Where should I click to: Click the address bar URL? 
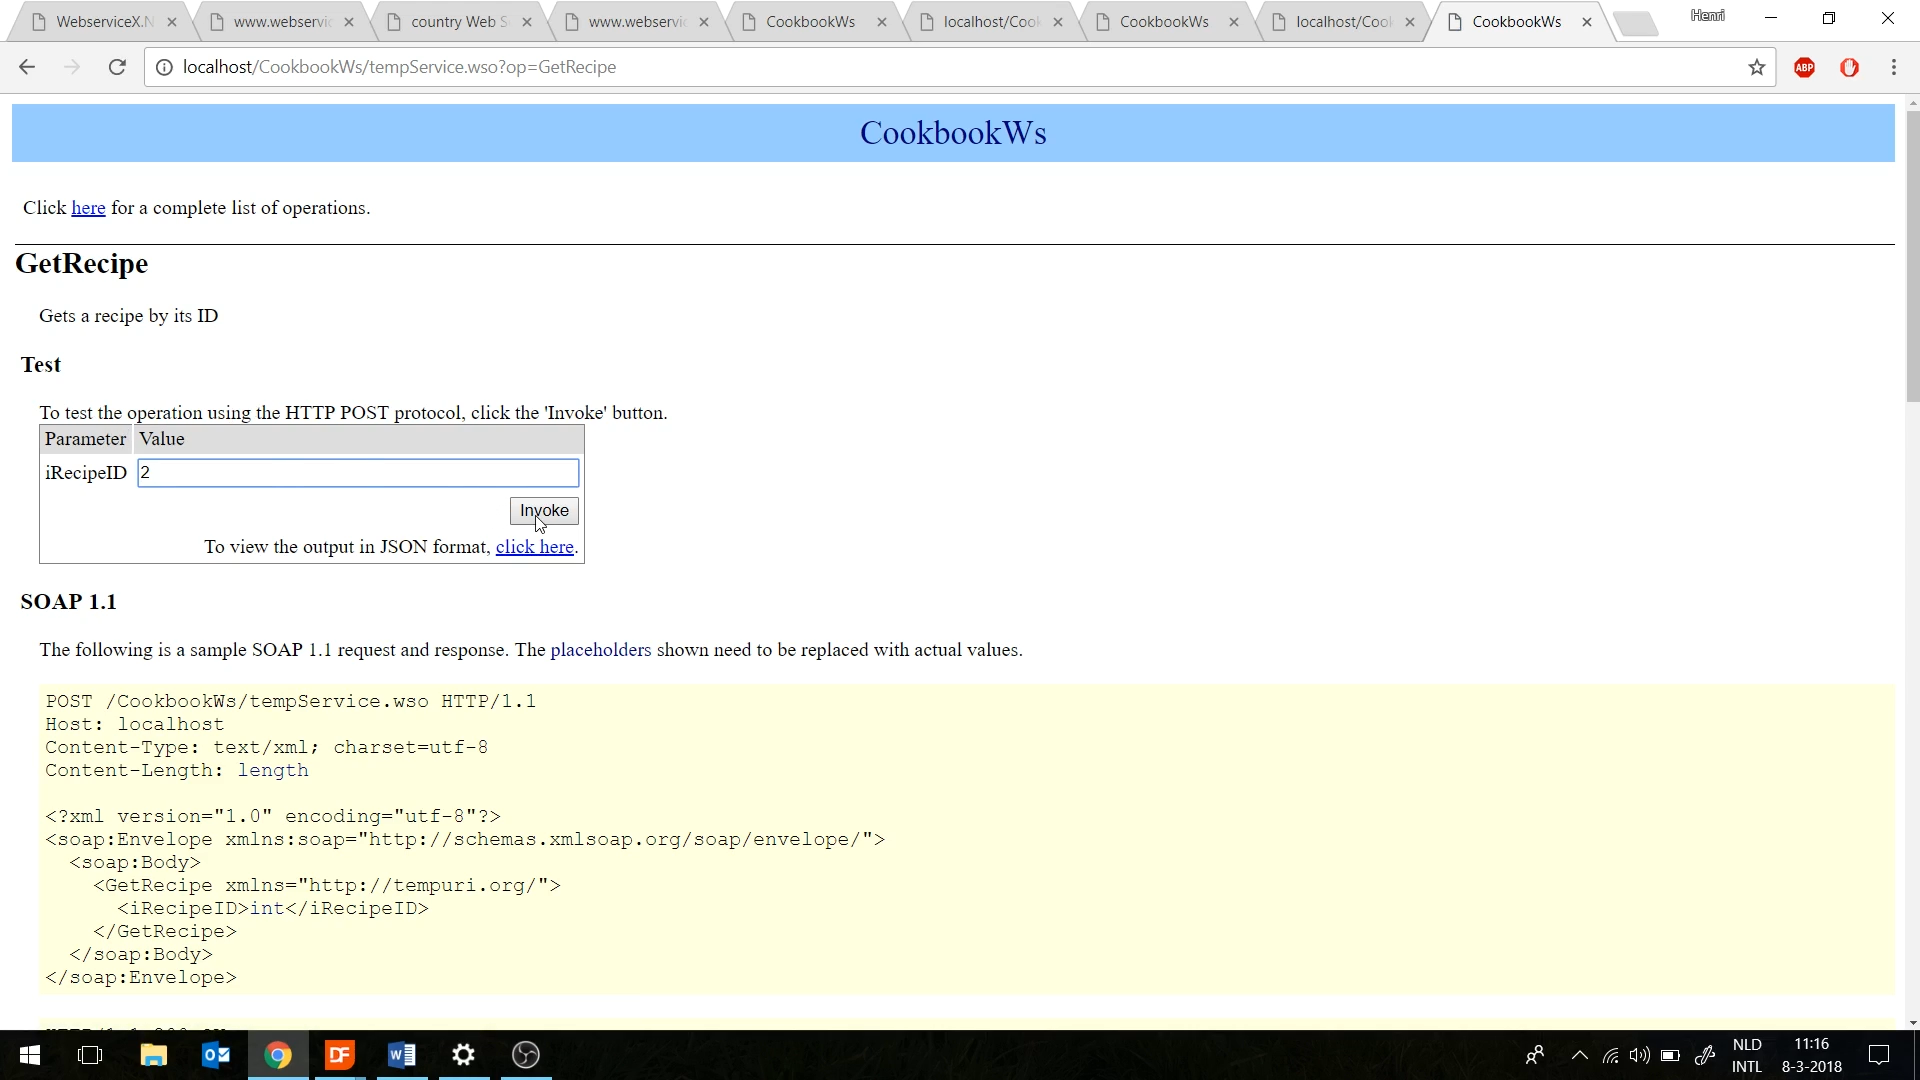[x=399, y=67]
